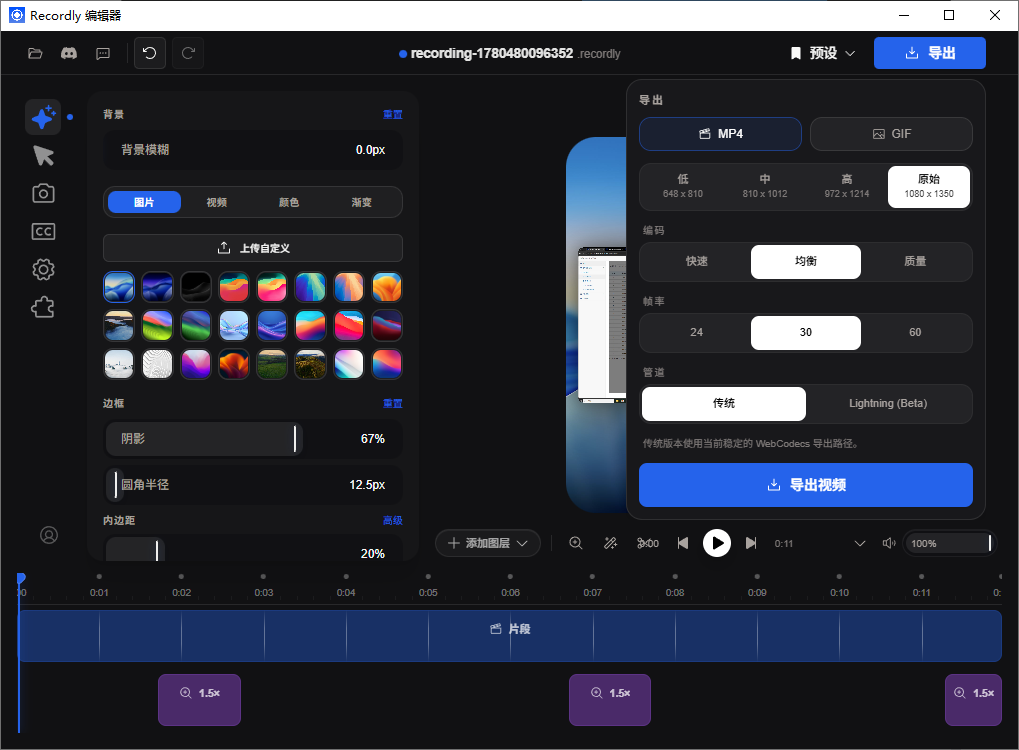This screenshot has width=1019, height=750.
Task: Adjust the 阴影 shadow slider
Action: coord(253,439)
